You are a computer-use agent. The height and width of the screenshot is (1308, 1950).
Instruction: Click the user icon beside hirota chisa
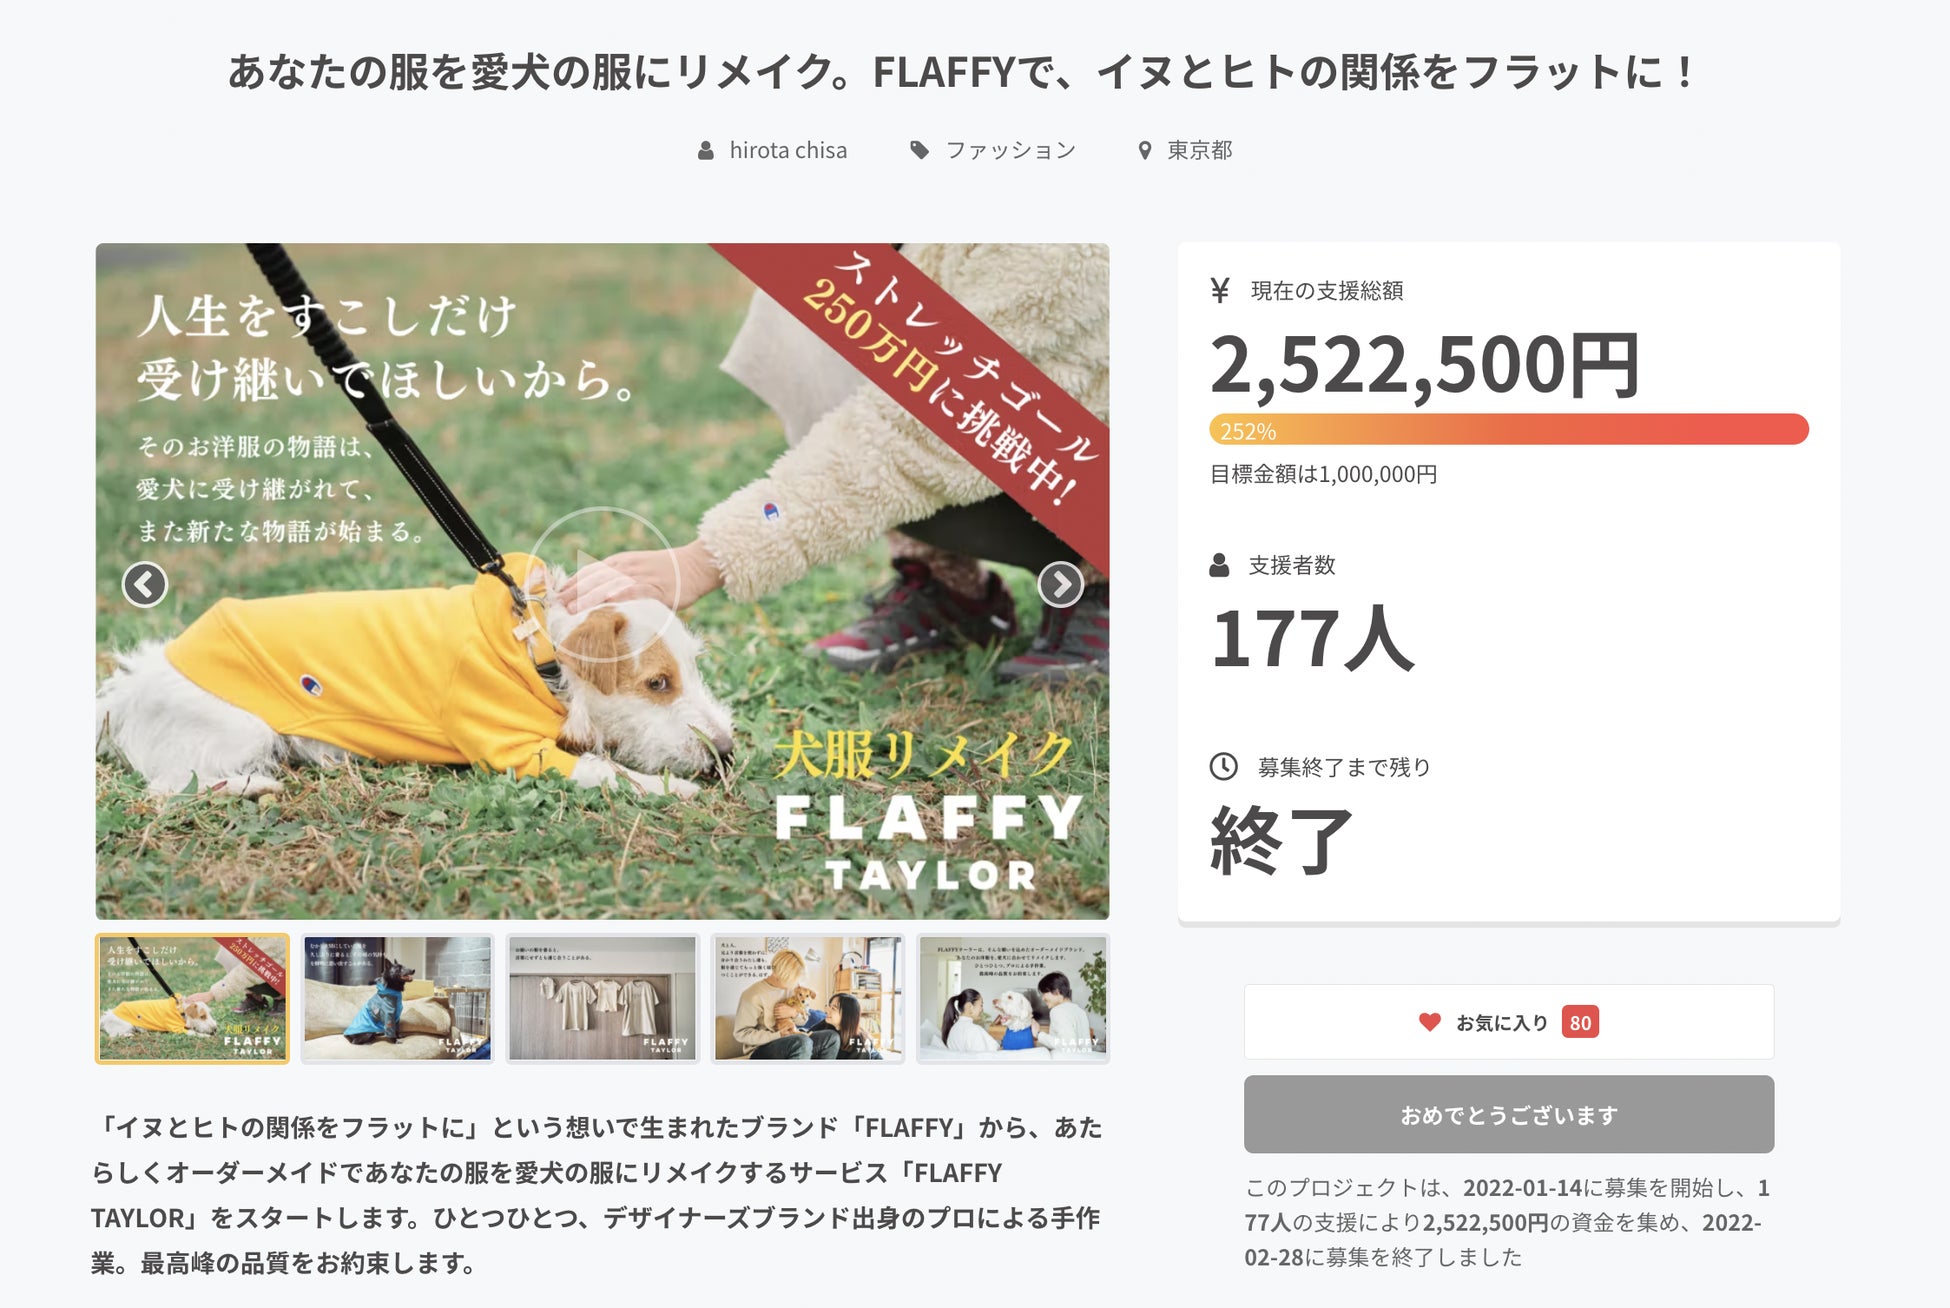coord(706,151)
